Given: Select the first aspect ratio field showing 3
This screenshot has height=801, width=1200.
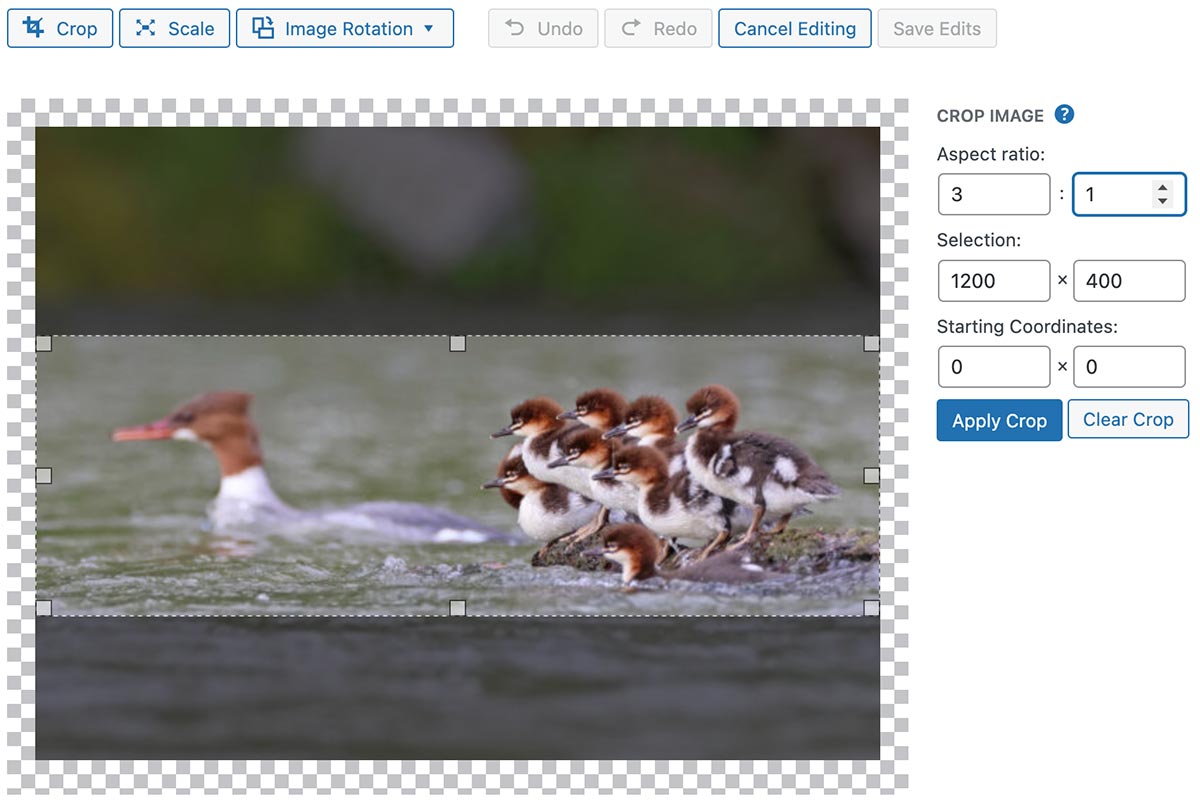Looking at the screenshot, I should tap(993, 194).
